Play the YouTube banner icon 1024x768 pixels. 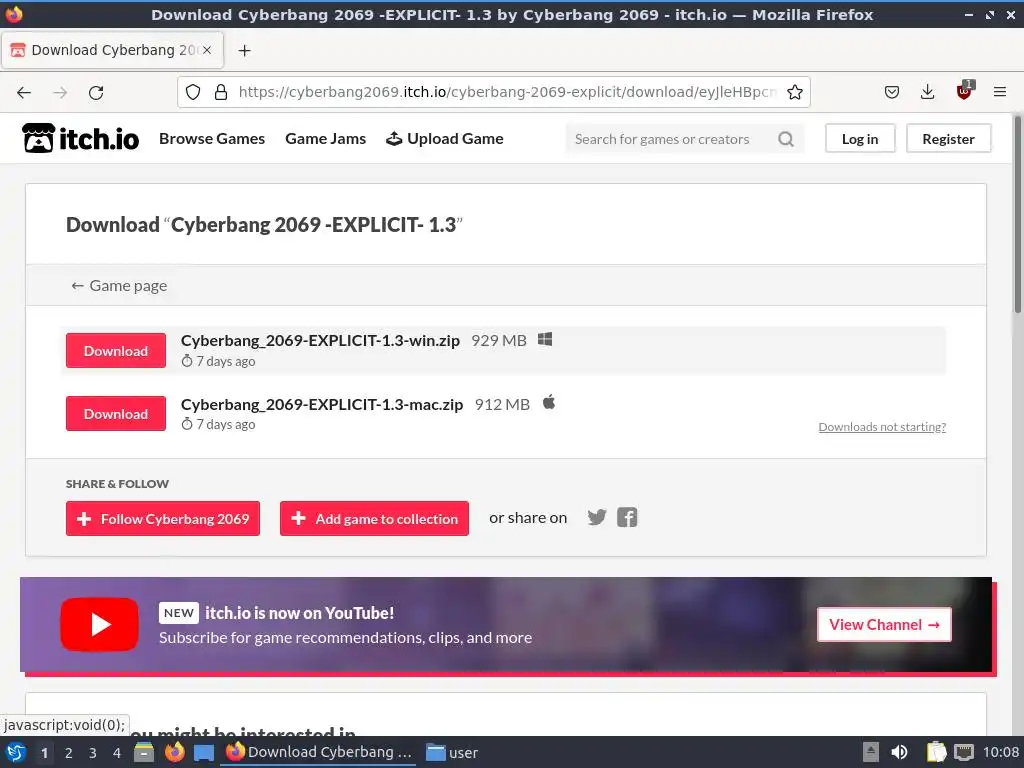coord(99,624)
